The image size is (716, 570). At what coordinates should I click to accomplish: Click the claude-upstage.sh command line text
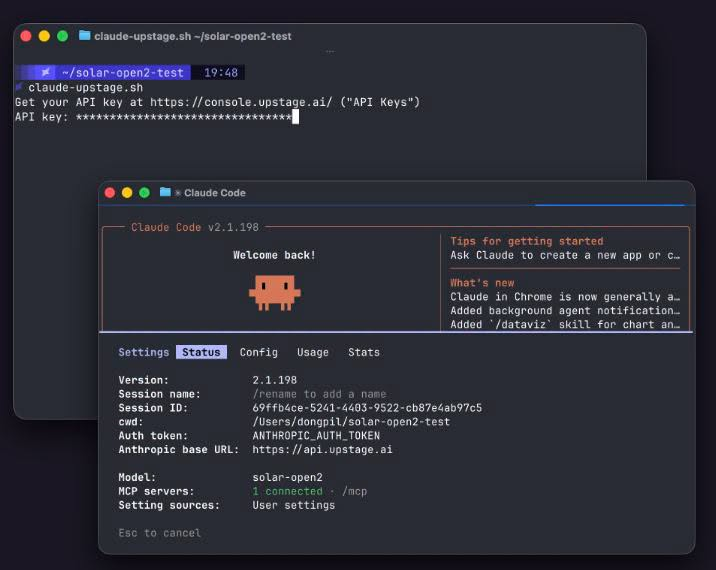(x=85, y=87)
